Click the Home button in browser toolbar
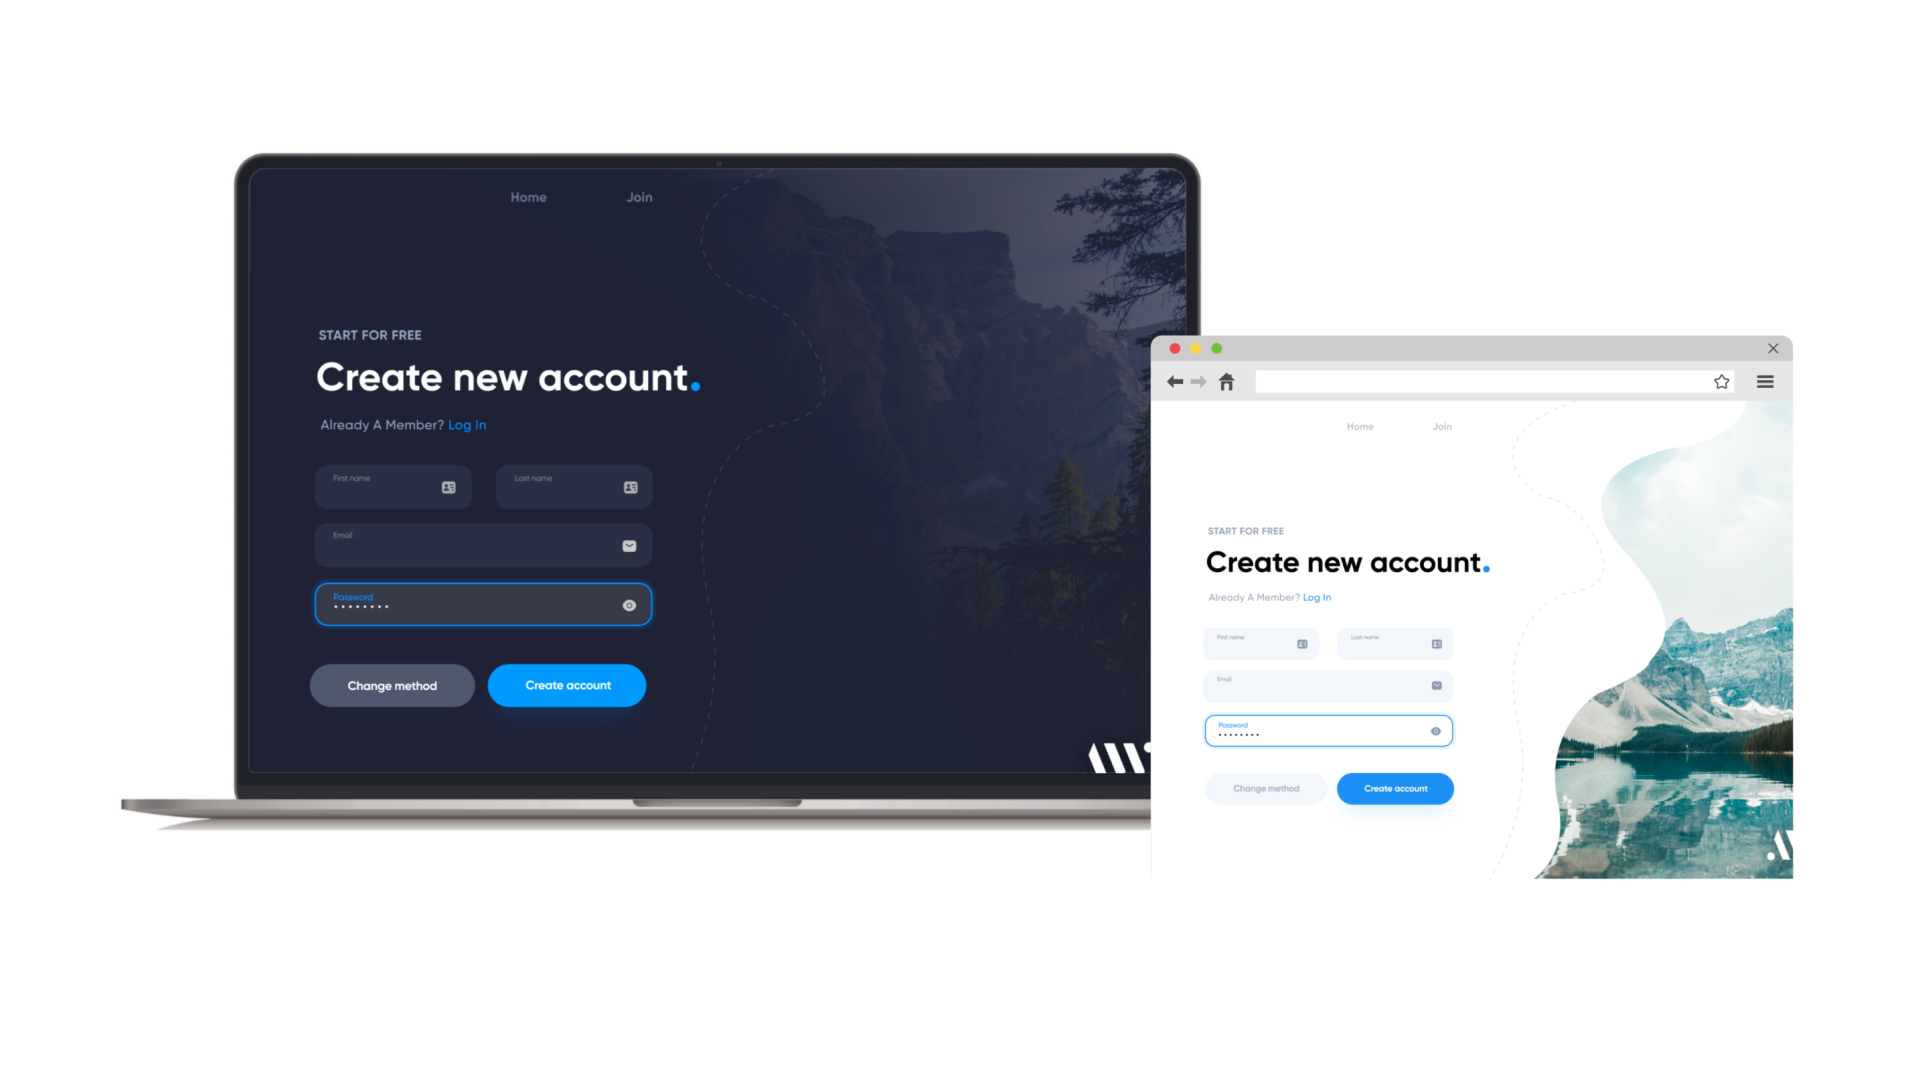This screenshot has width=1920, height=1080. (x=1226, y=381)
